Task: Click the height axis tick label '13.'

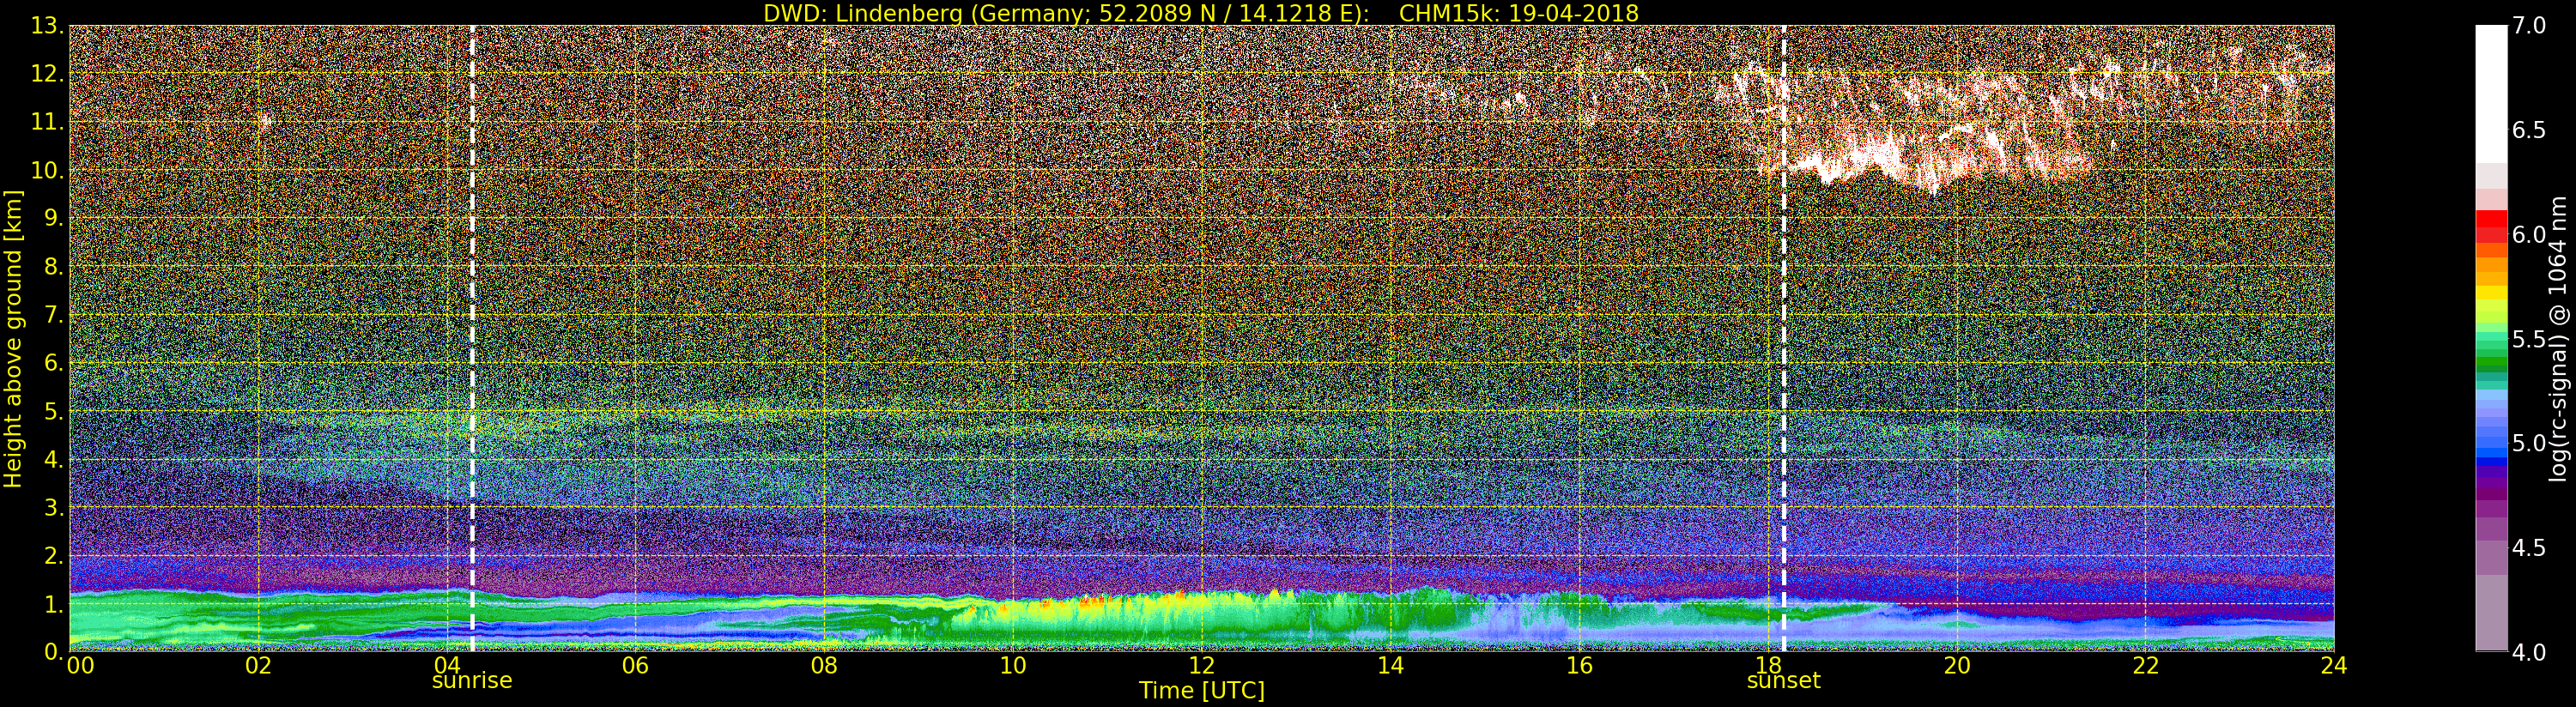Action: point(47,26)
